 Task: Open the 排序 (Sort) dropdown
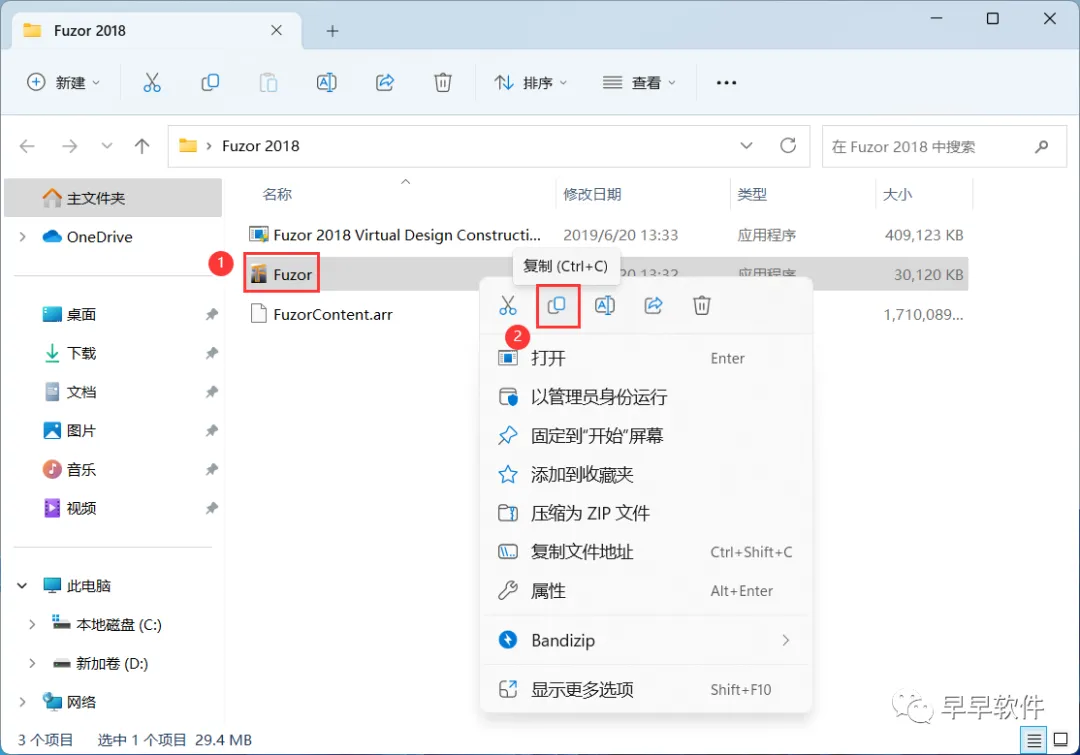[x=530, y=83]
